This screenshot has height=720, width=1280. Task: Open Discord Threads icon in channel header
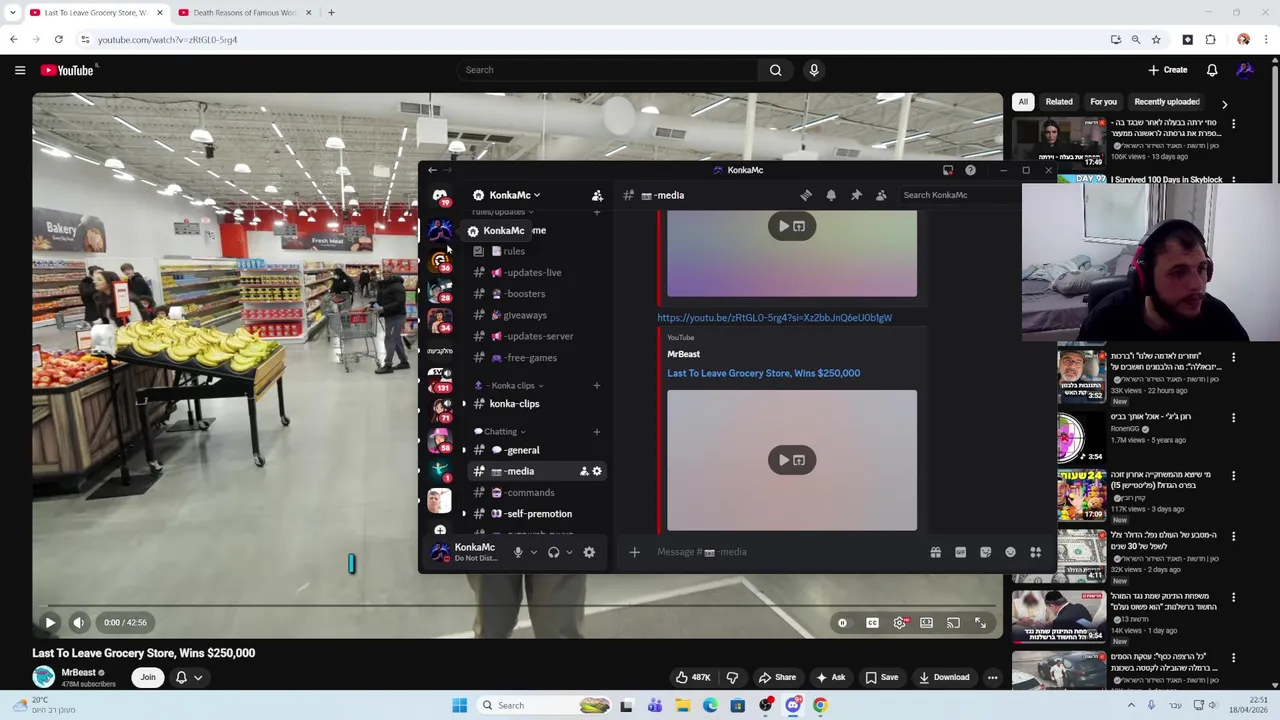806,195
